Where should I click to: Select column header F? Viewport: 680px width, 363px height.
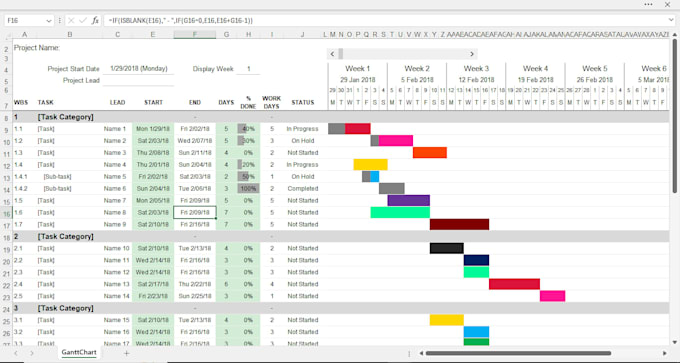pos(195,34)
